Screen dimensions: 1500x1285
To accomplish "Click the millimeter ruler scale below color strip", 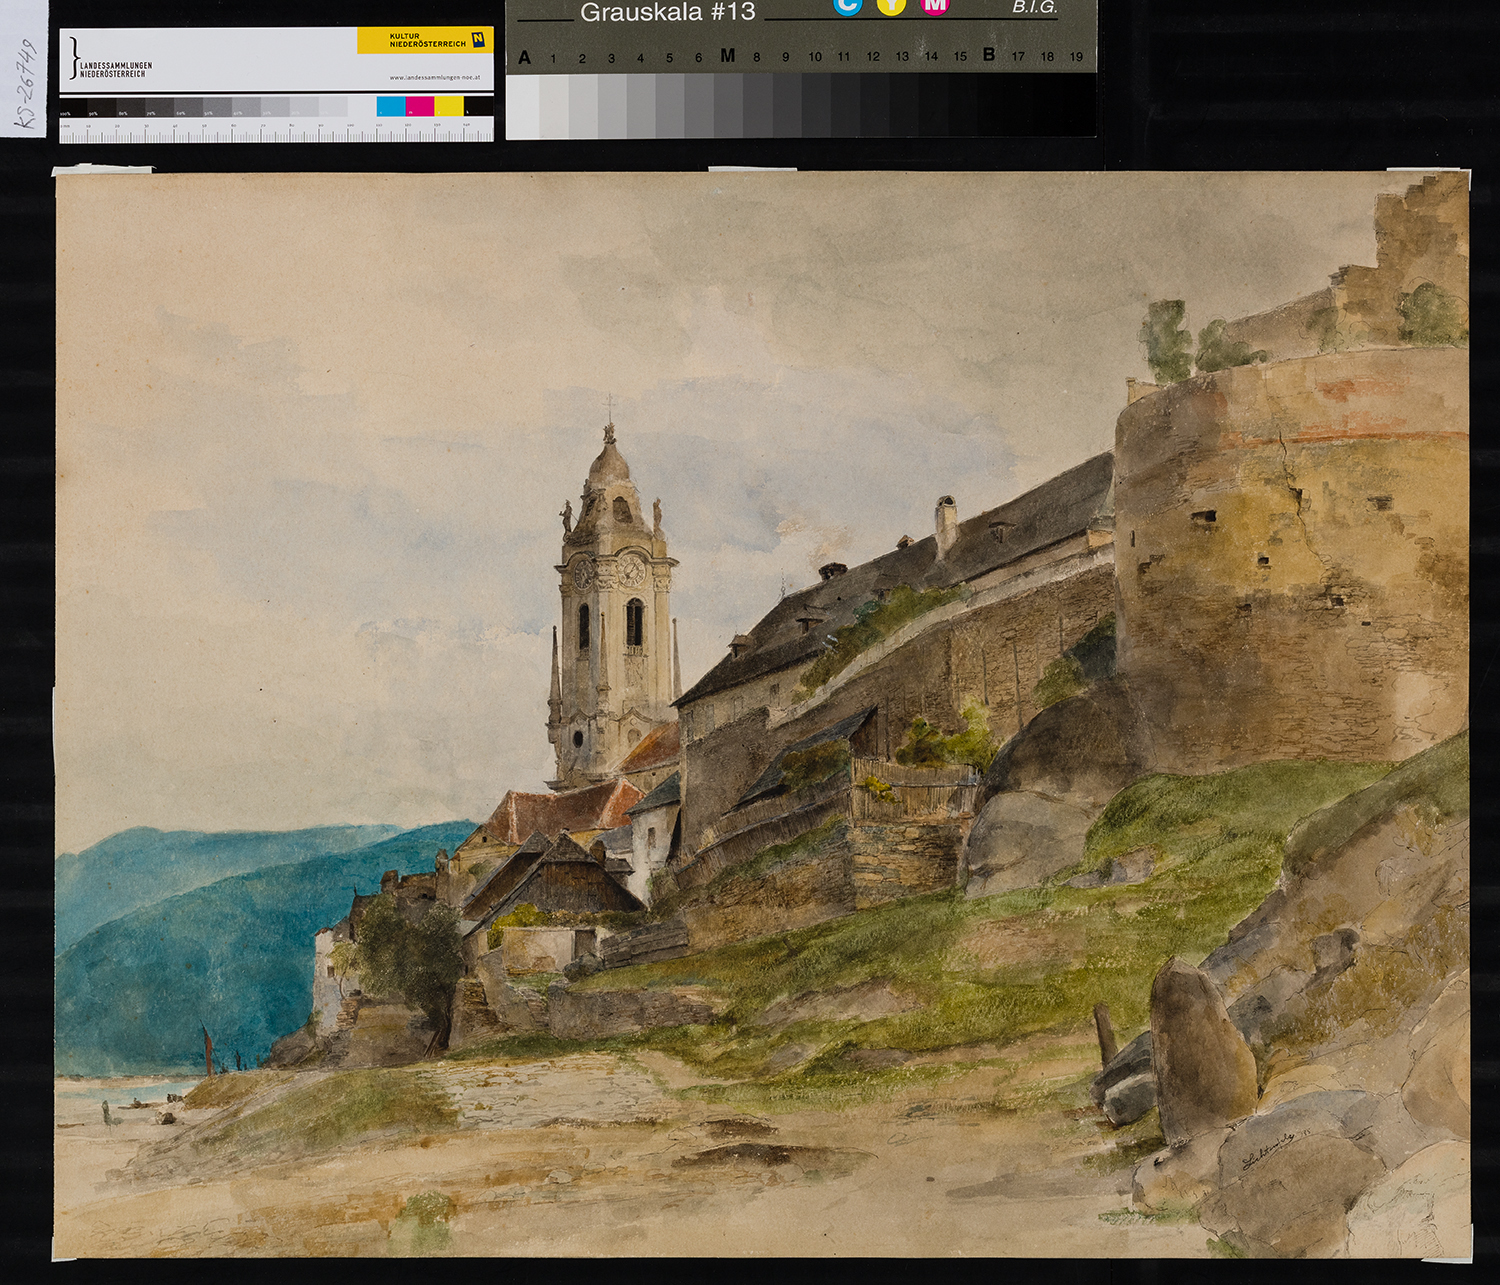I will tap(275, 131).
